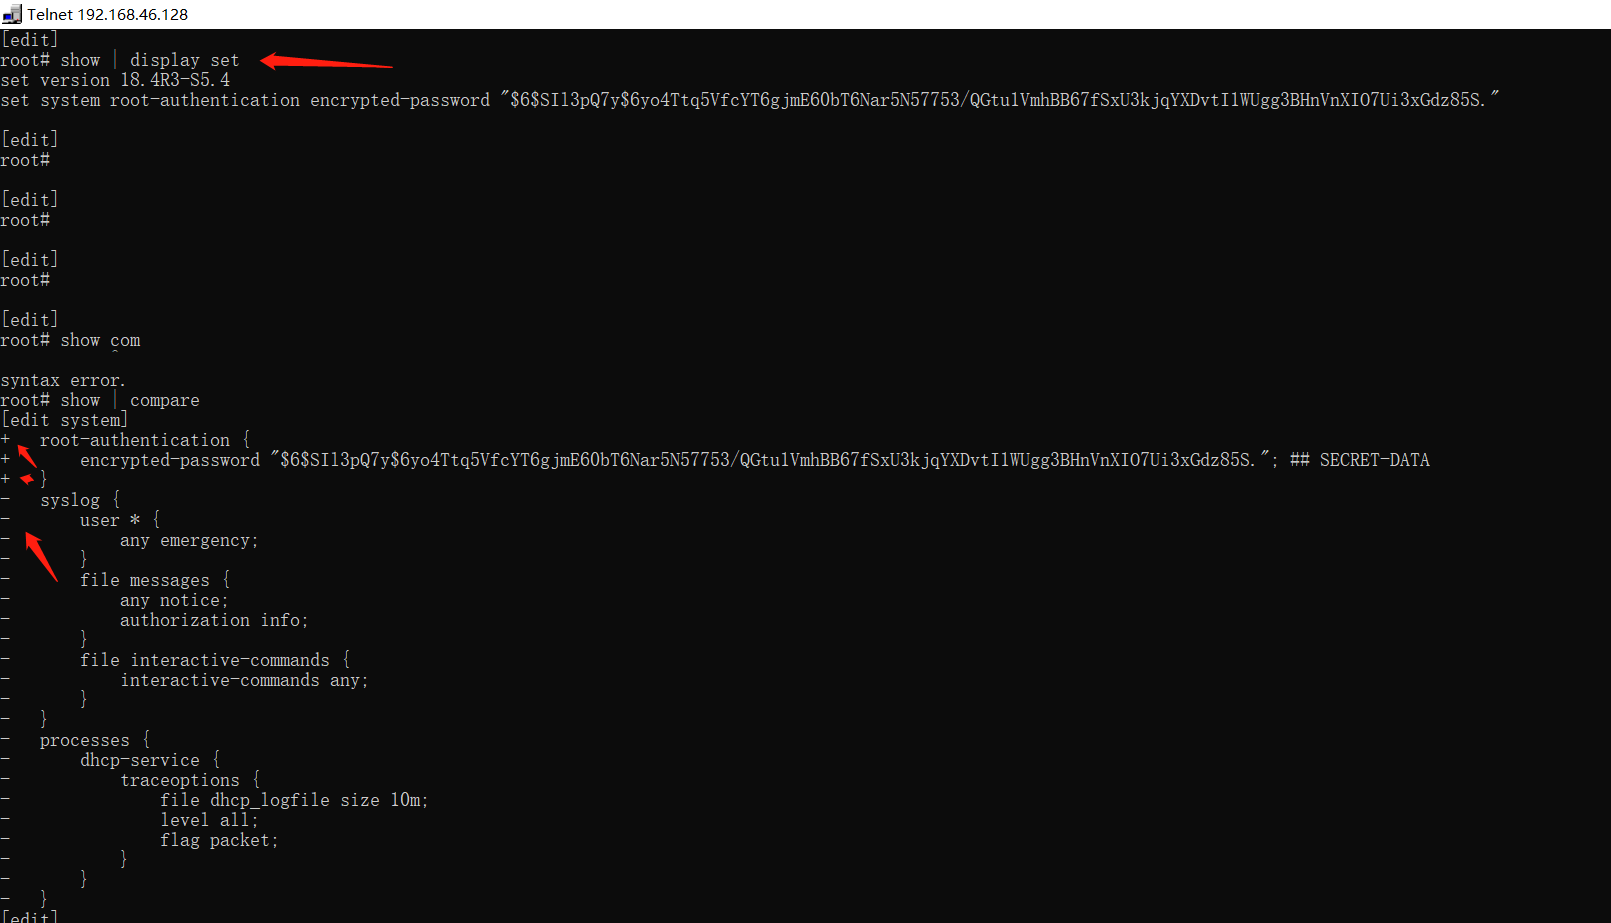Click the 'show | compare' command text
Screen dimensions: 1611x923
(130, 400)
